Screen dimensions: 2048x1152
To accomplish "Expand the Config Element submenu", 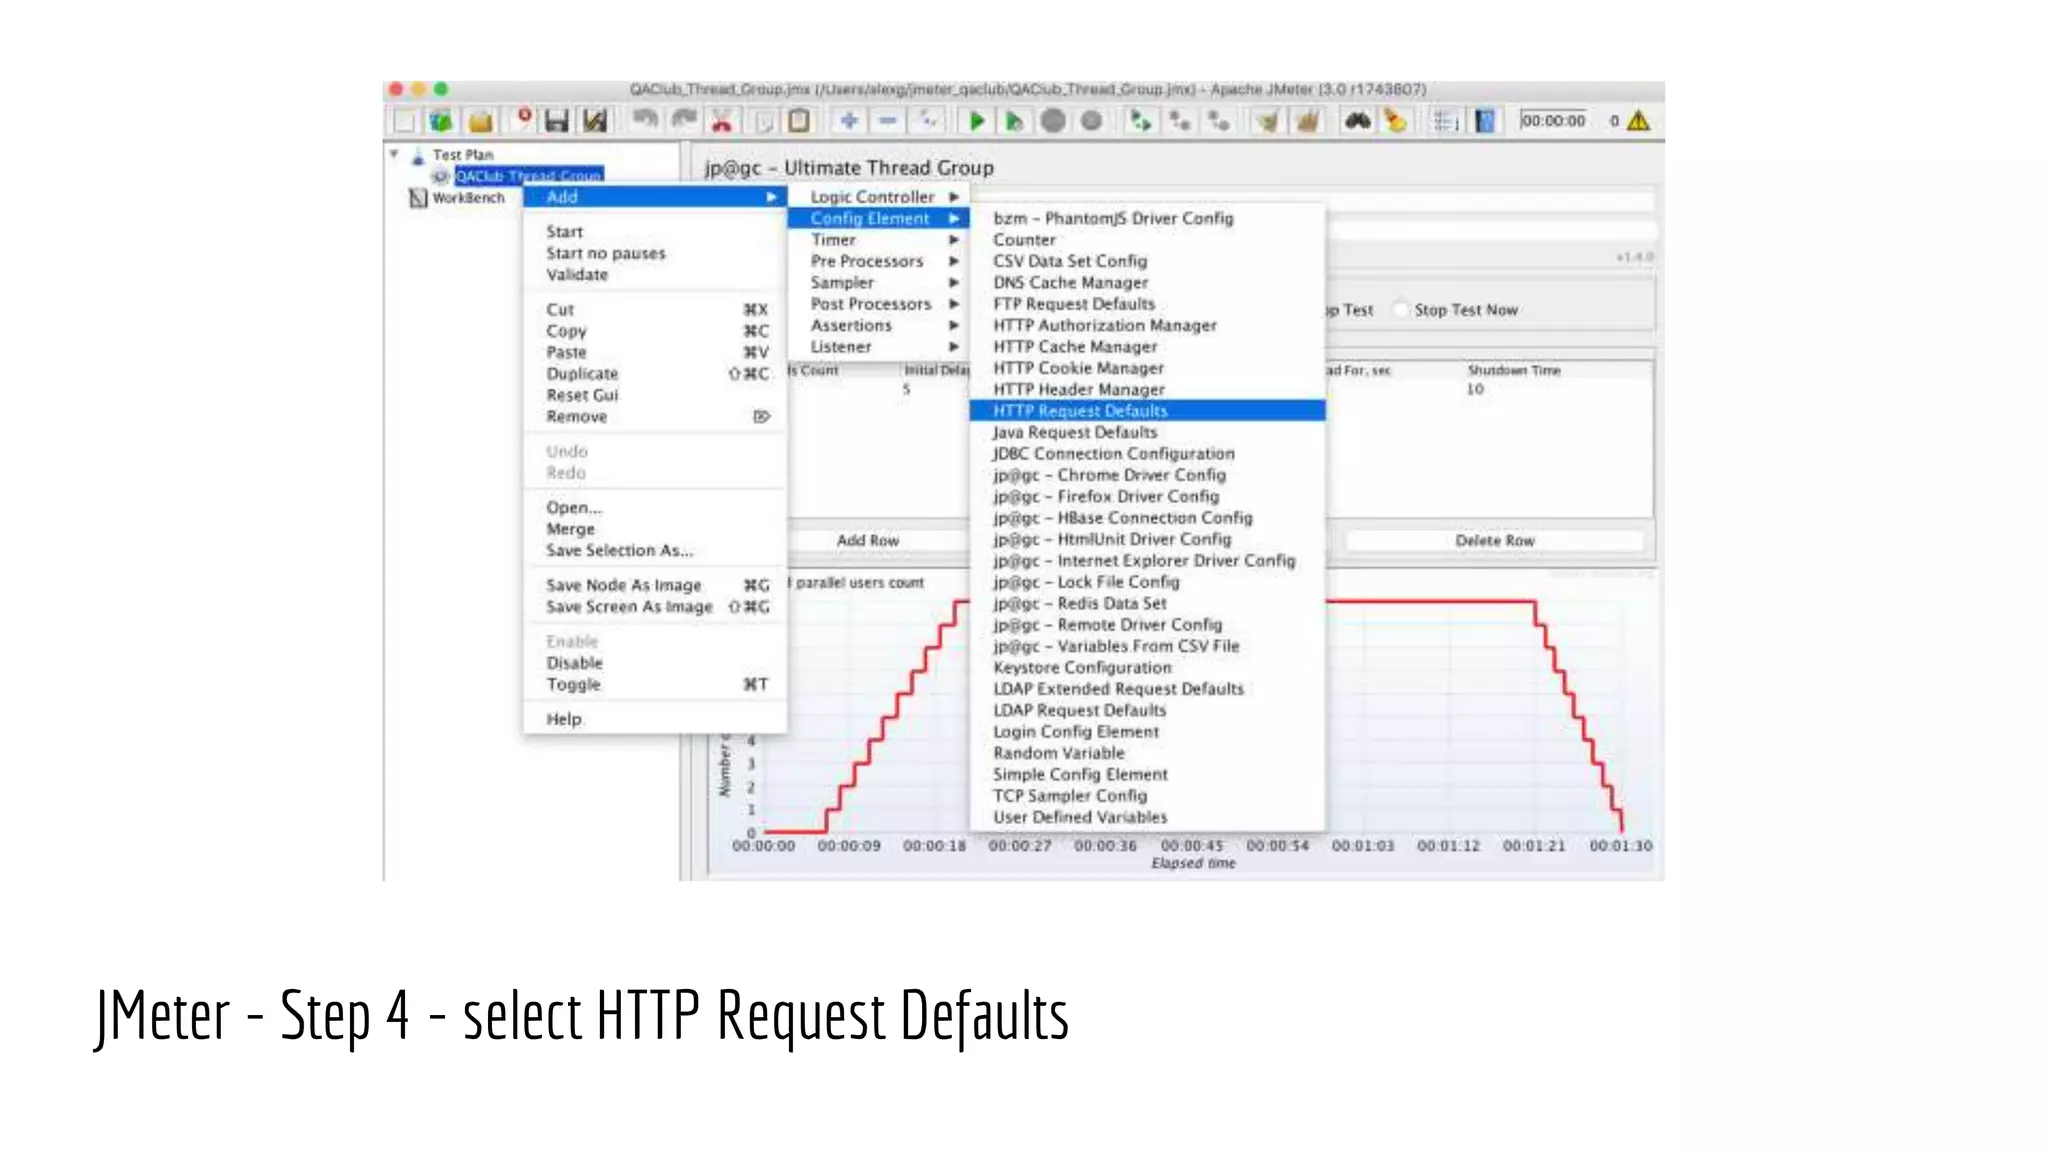I will point(878,218).
